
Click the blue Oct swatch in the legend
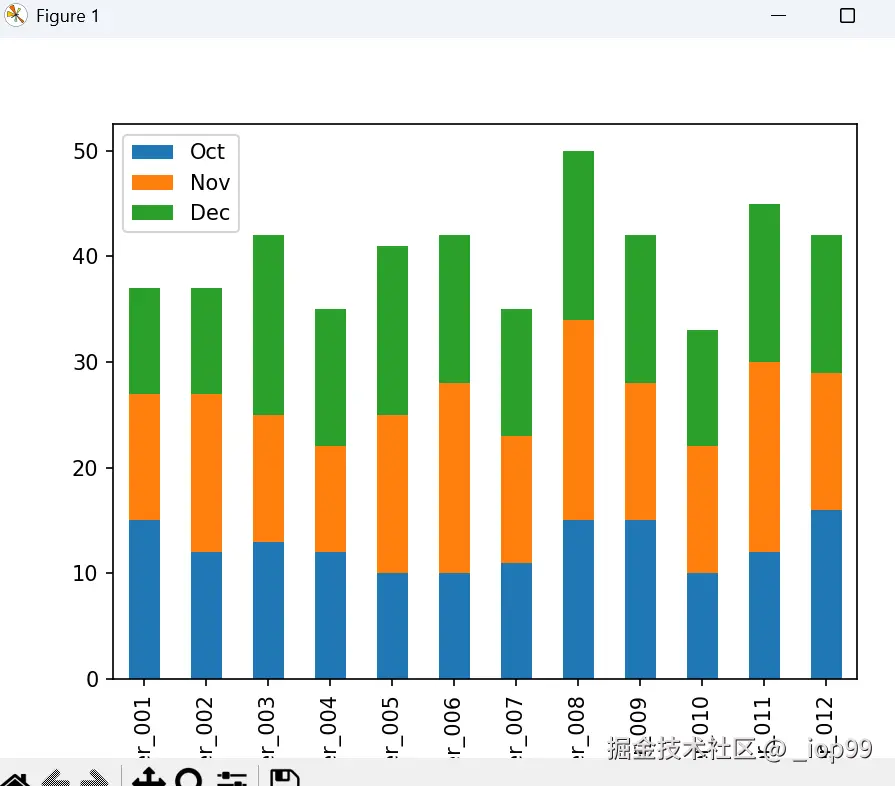click(152, 152)
